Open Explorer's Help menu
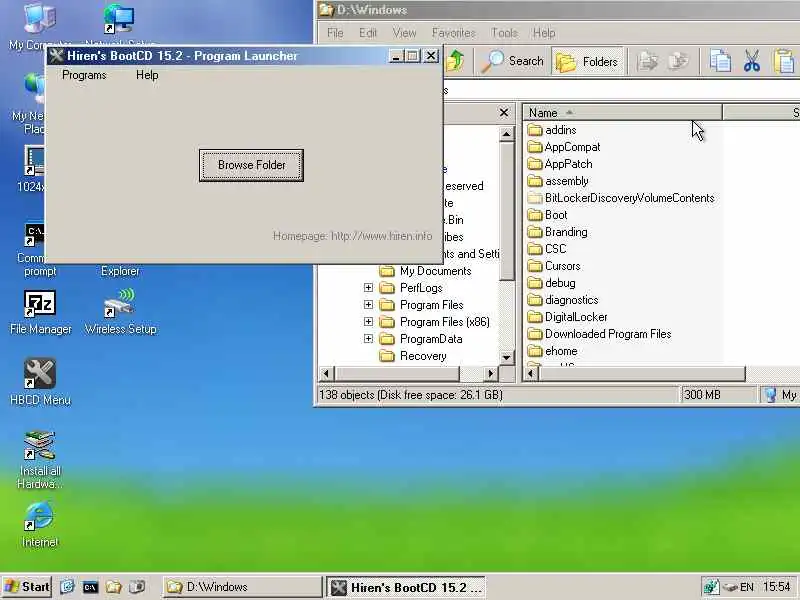Image resolution: width=800 pixels, height=600 pixels. coord(544,33)
